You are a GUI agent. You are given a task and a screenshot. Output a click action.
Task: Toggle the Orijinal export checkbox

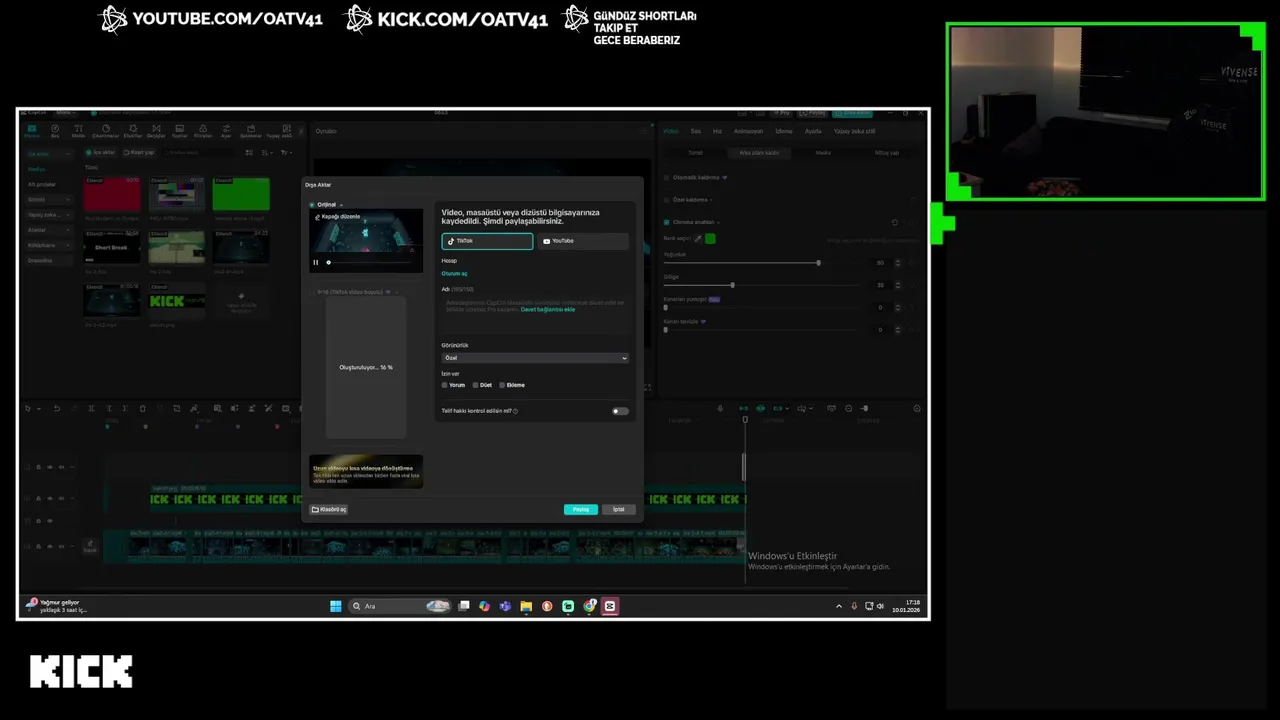(312, 204)
